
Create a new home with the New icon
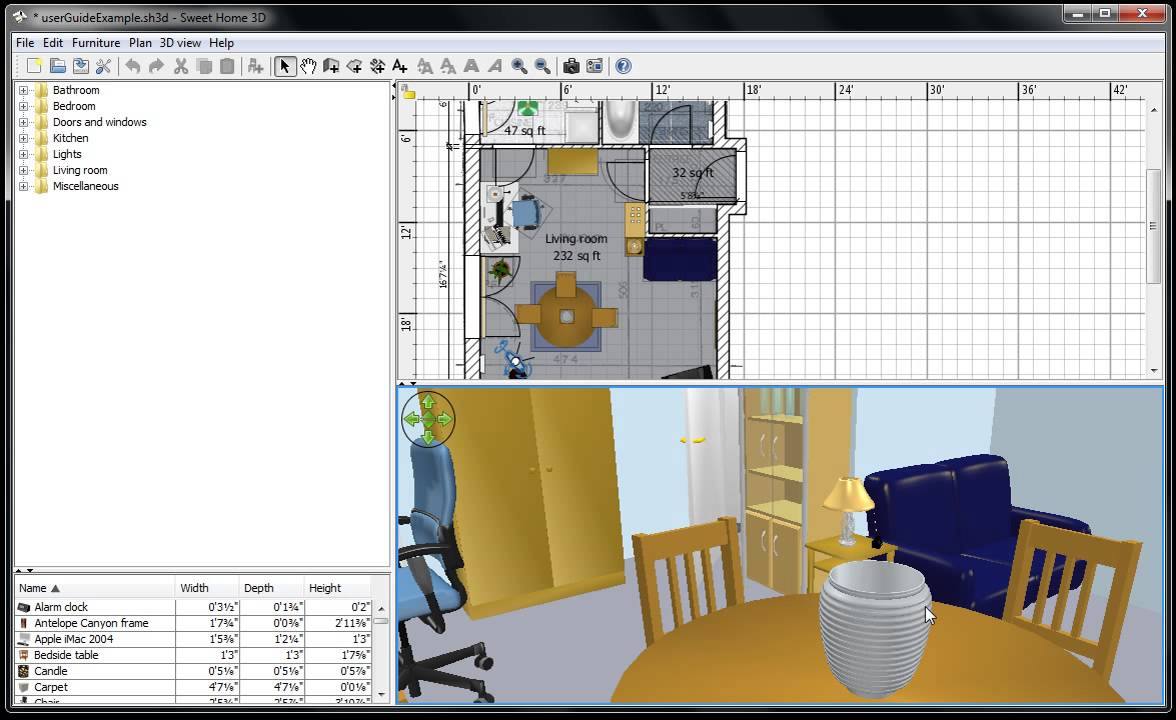point(34,66)
